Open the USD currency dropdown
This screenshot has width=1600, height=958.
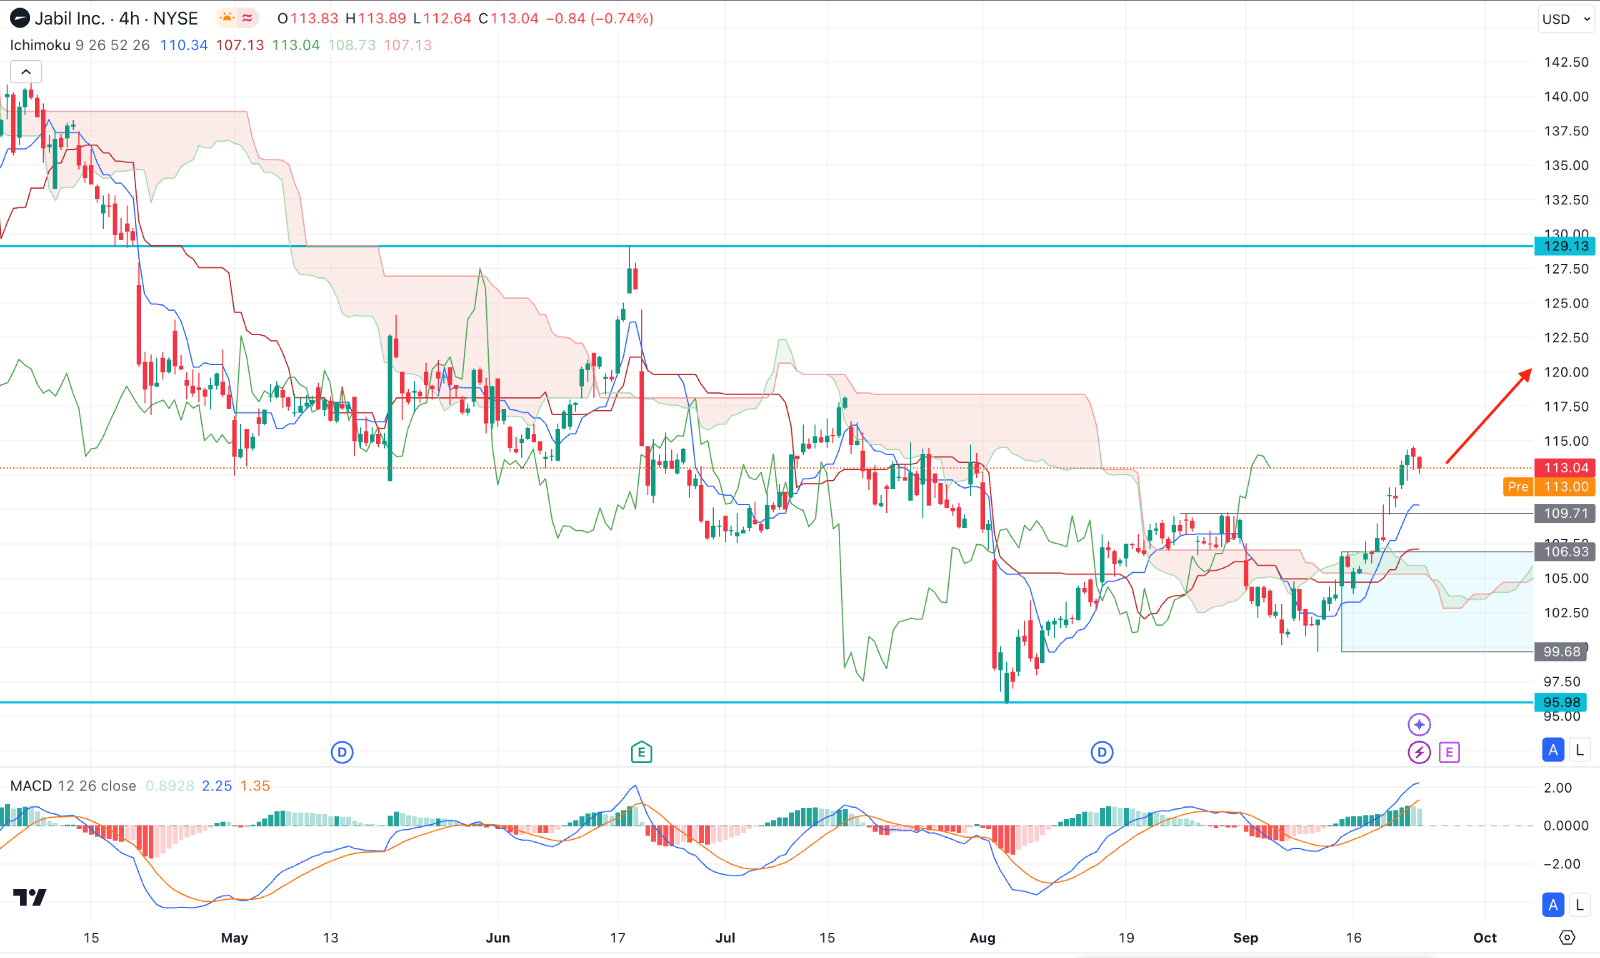(x=1566, y=19)
